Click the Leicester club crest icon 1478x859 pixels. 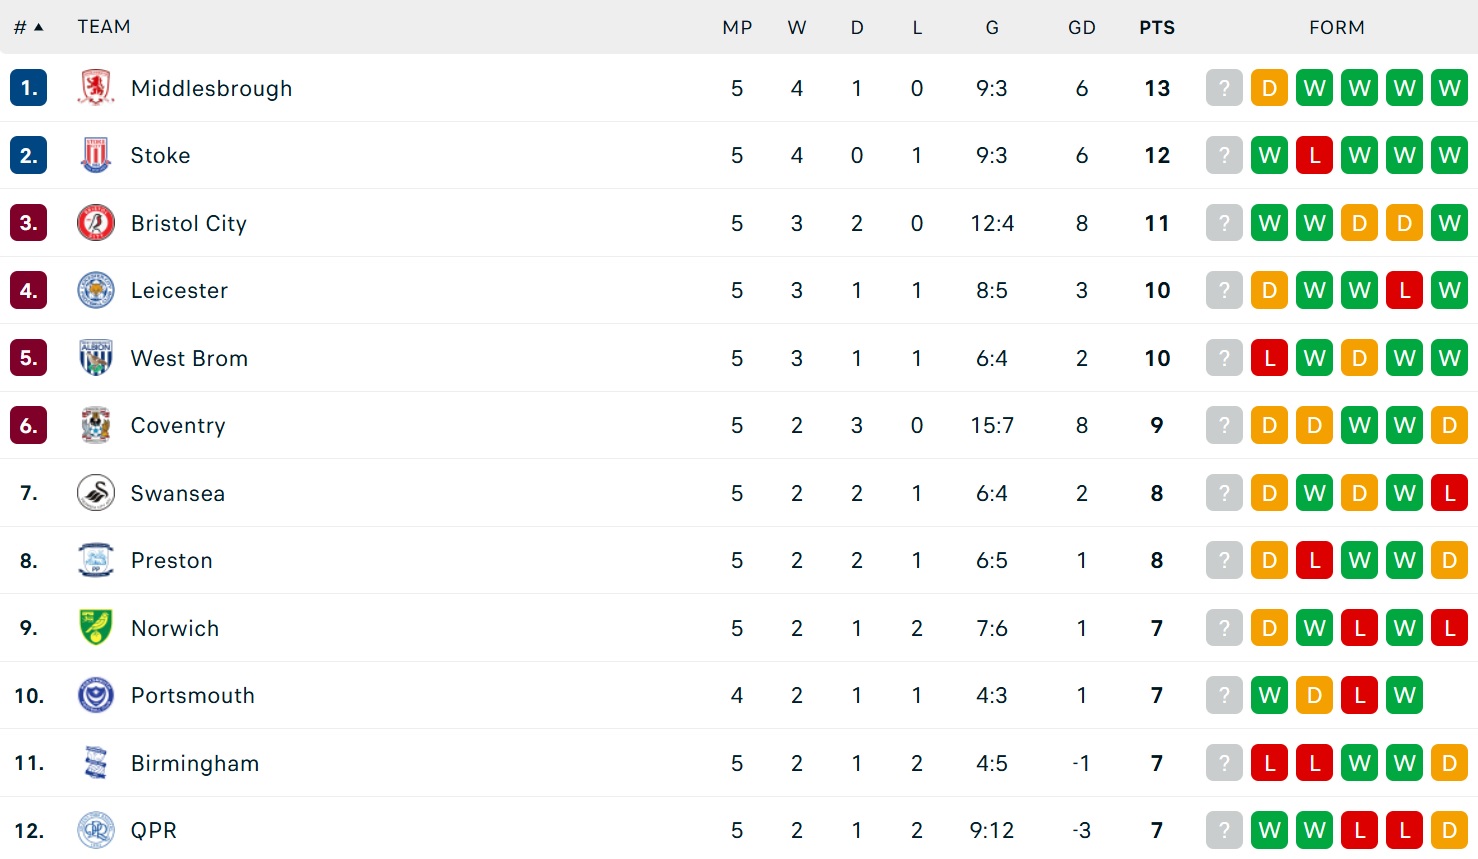pyautogui.click(x=96, y=290)
